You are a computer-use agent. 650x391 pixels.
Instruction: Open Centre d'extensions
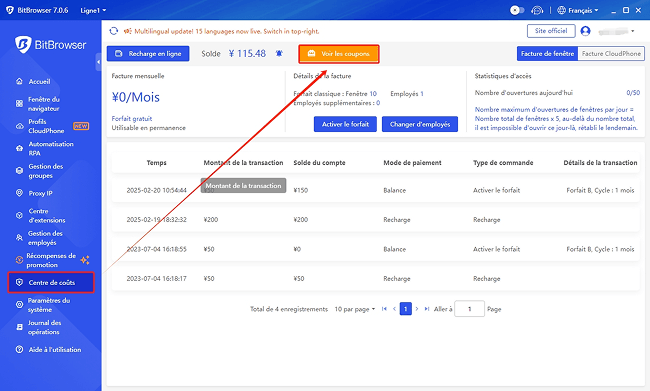(47, 216)
